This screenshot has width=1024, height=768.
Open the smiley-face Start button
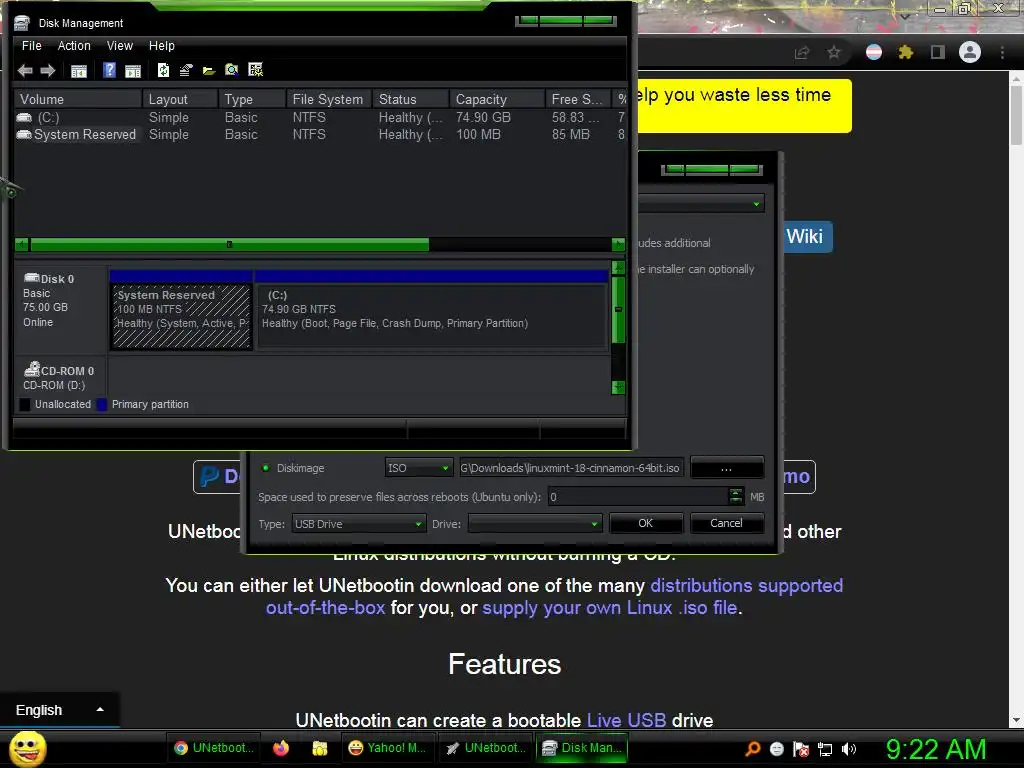27,748
